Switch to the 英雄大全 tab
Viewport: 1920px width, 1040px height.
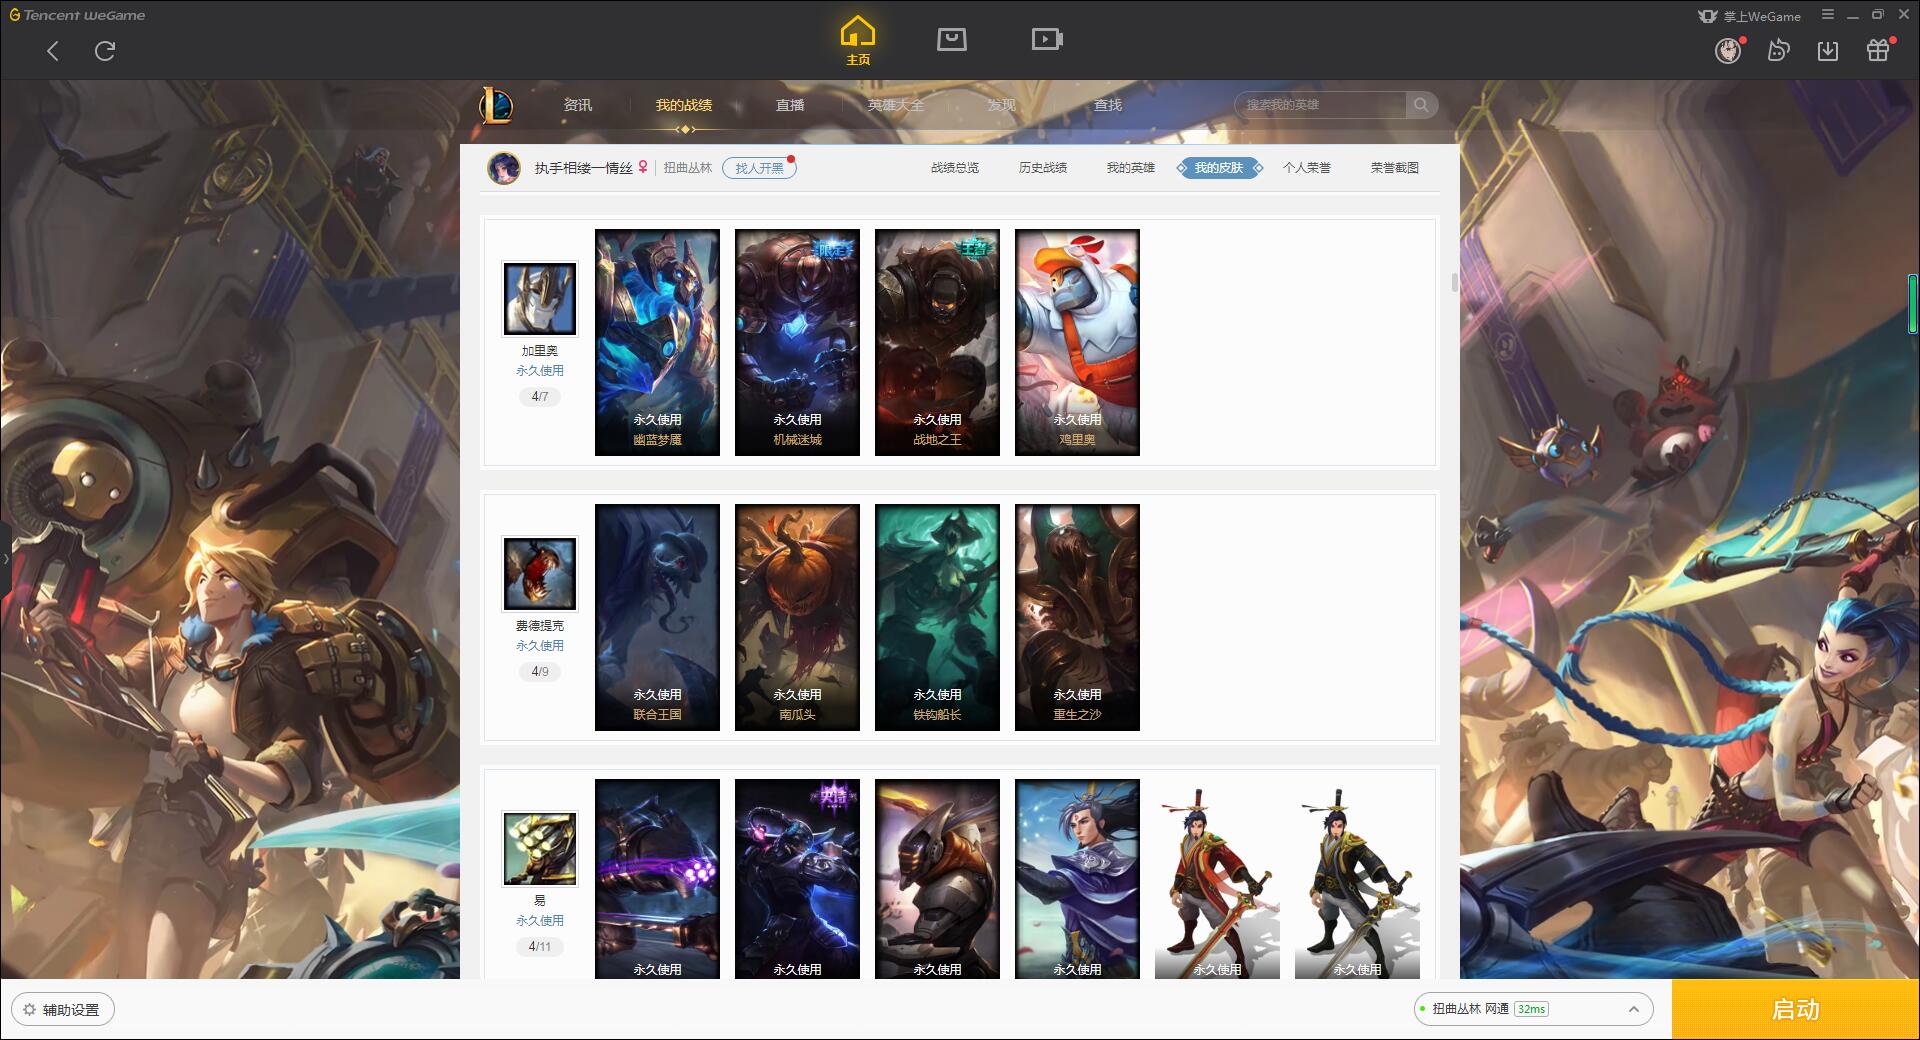[x=896, y=105]
